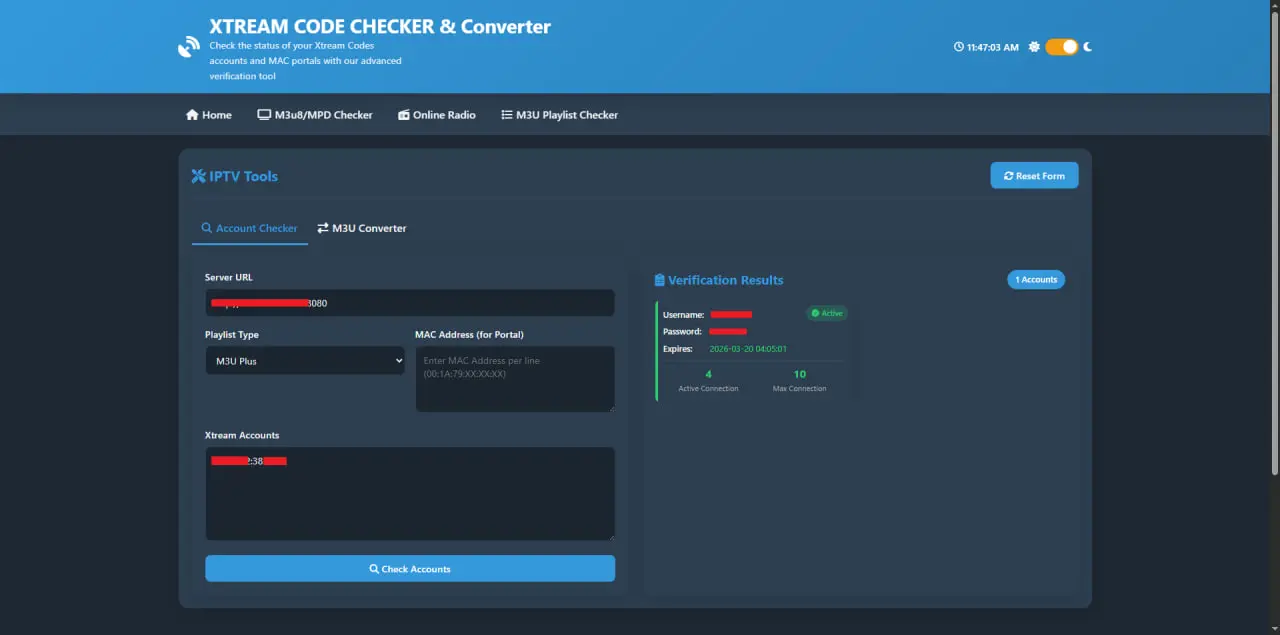Screen dimensions: 1280x635
Task: Click the Xtream Accounts label
Action: point(242,435)
